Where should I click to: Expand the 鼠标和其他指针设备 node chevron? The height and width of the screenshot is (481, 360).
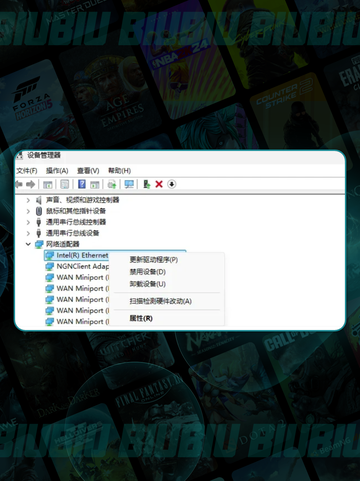28,211
